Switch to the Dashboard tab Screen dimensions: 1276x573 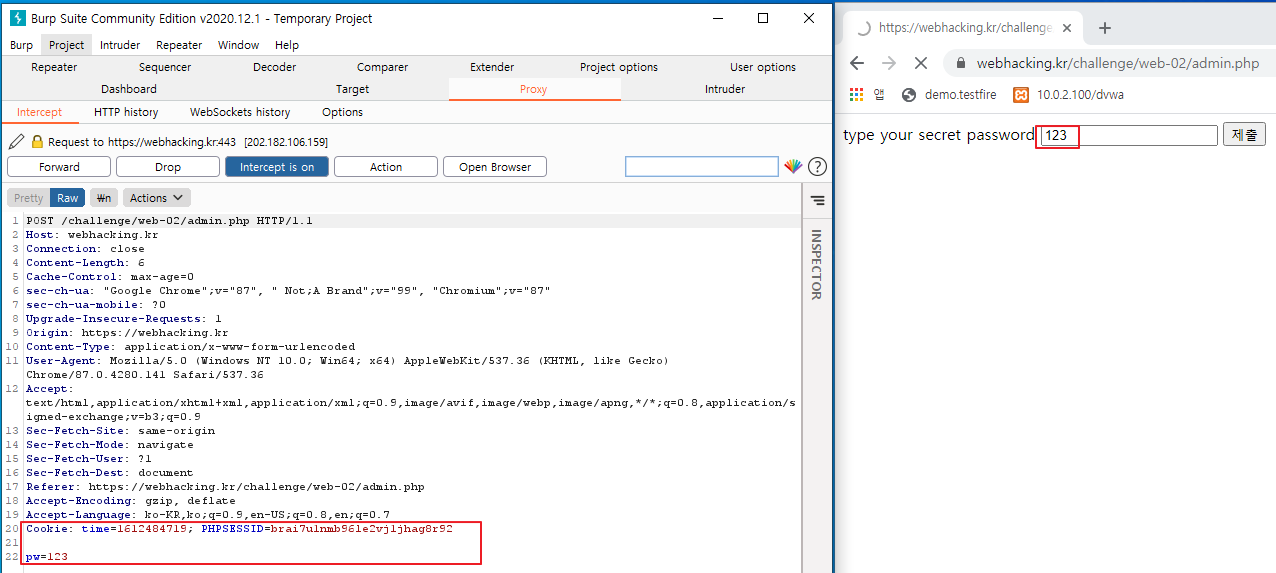coord(129,89)
